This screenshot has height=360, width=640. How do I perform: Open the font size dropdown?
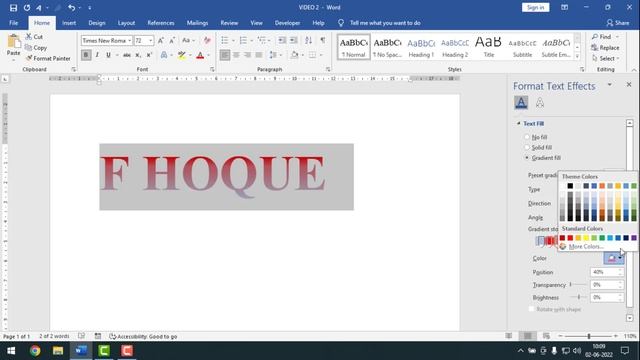[x=150, y=40]
